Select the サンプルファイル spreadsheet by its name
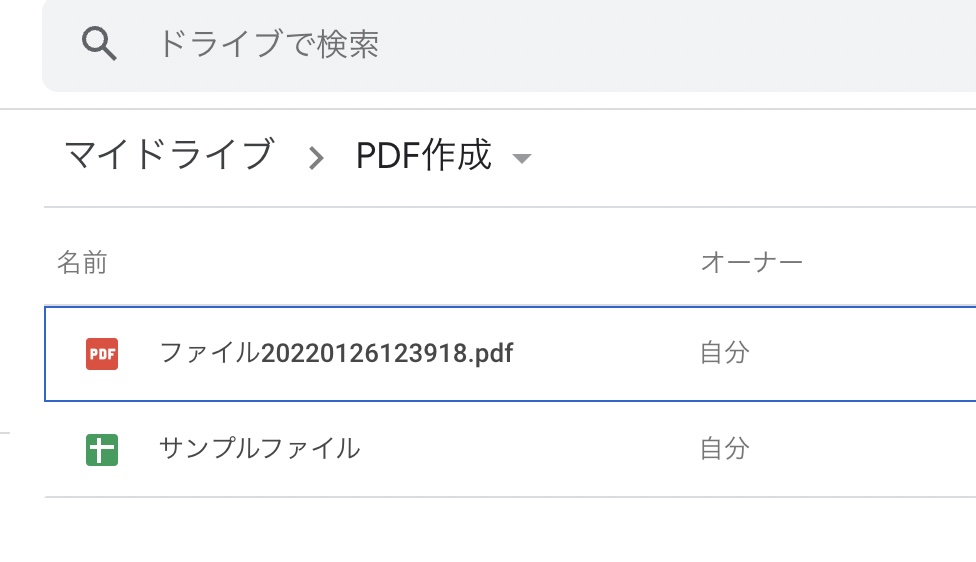The height and width of the screenshot is (562, 976). point(259,449)
